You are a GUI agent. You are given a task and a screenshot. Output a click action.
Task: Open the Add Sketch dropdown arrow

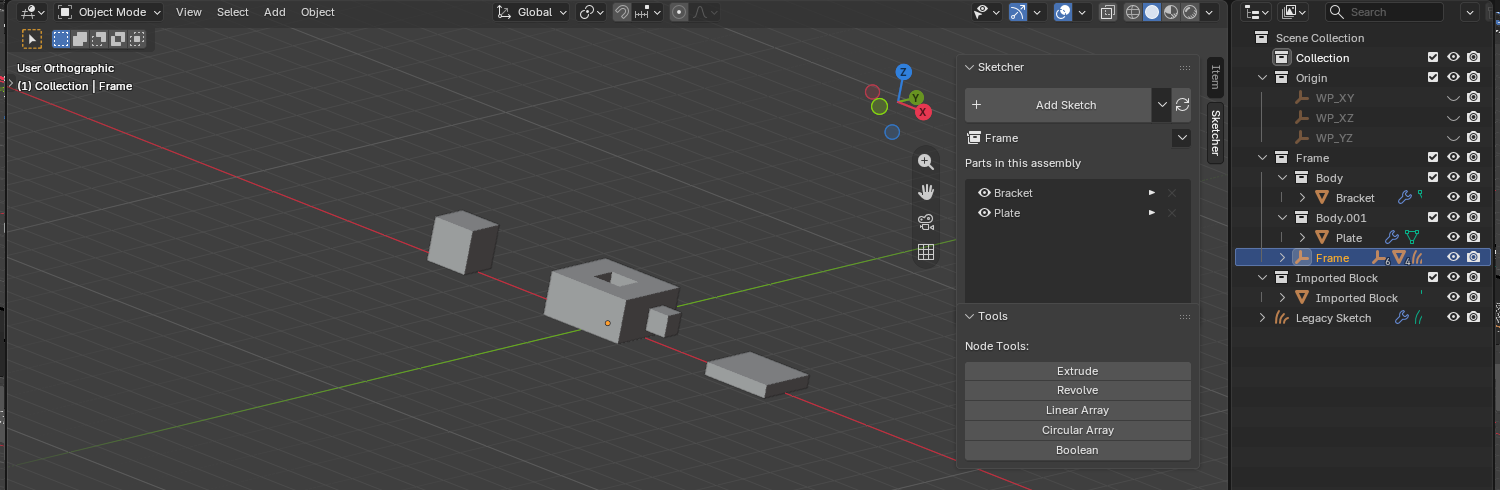pos(1161,105)
